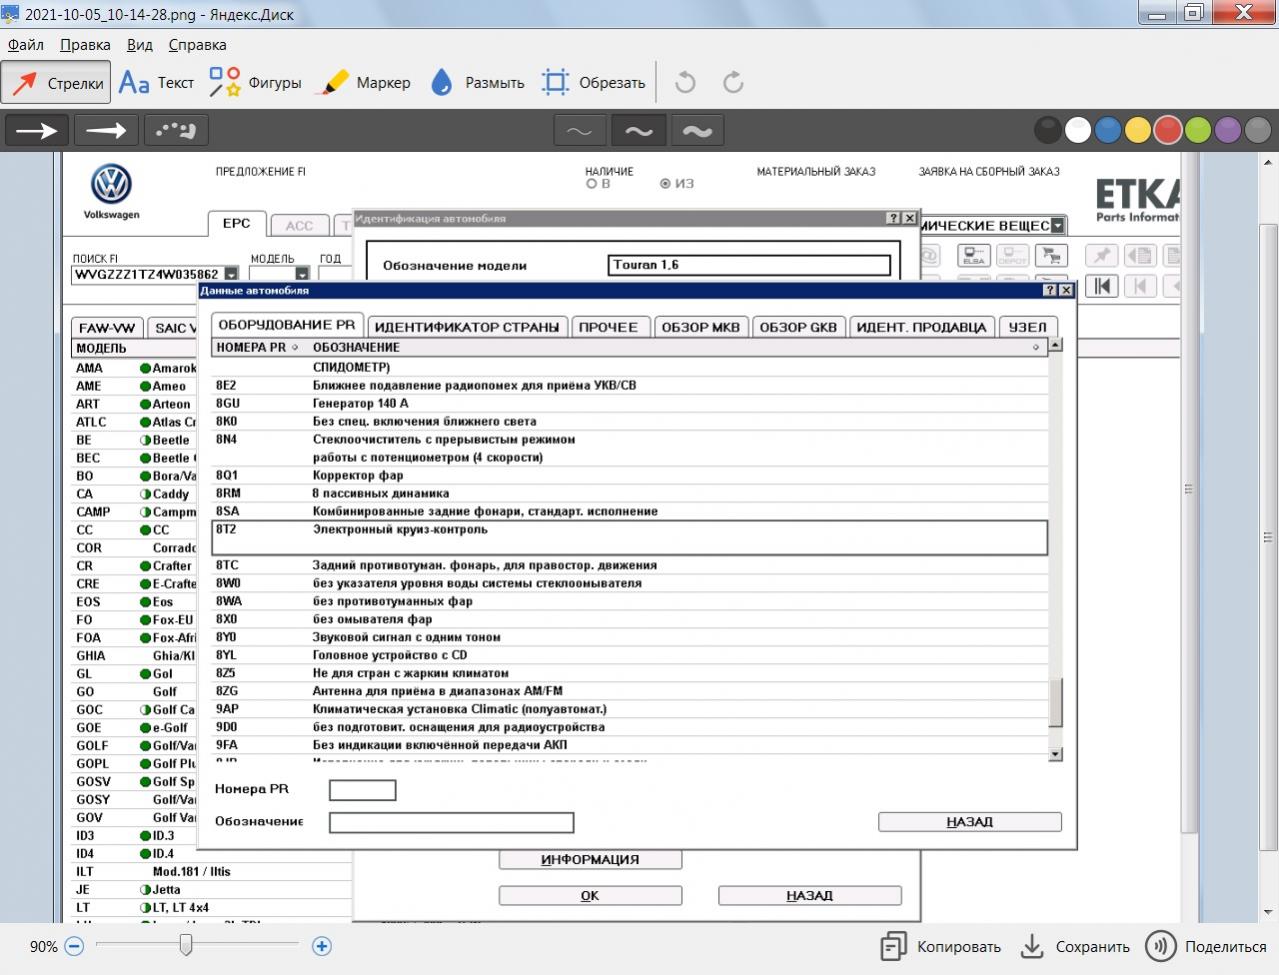Pick the green color swatch

[1198, 130]
